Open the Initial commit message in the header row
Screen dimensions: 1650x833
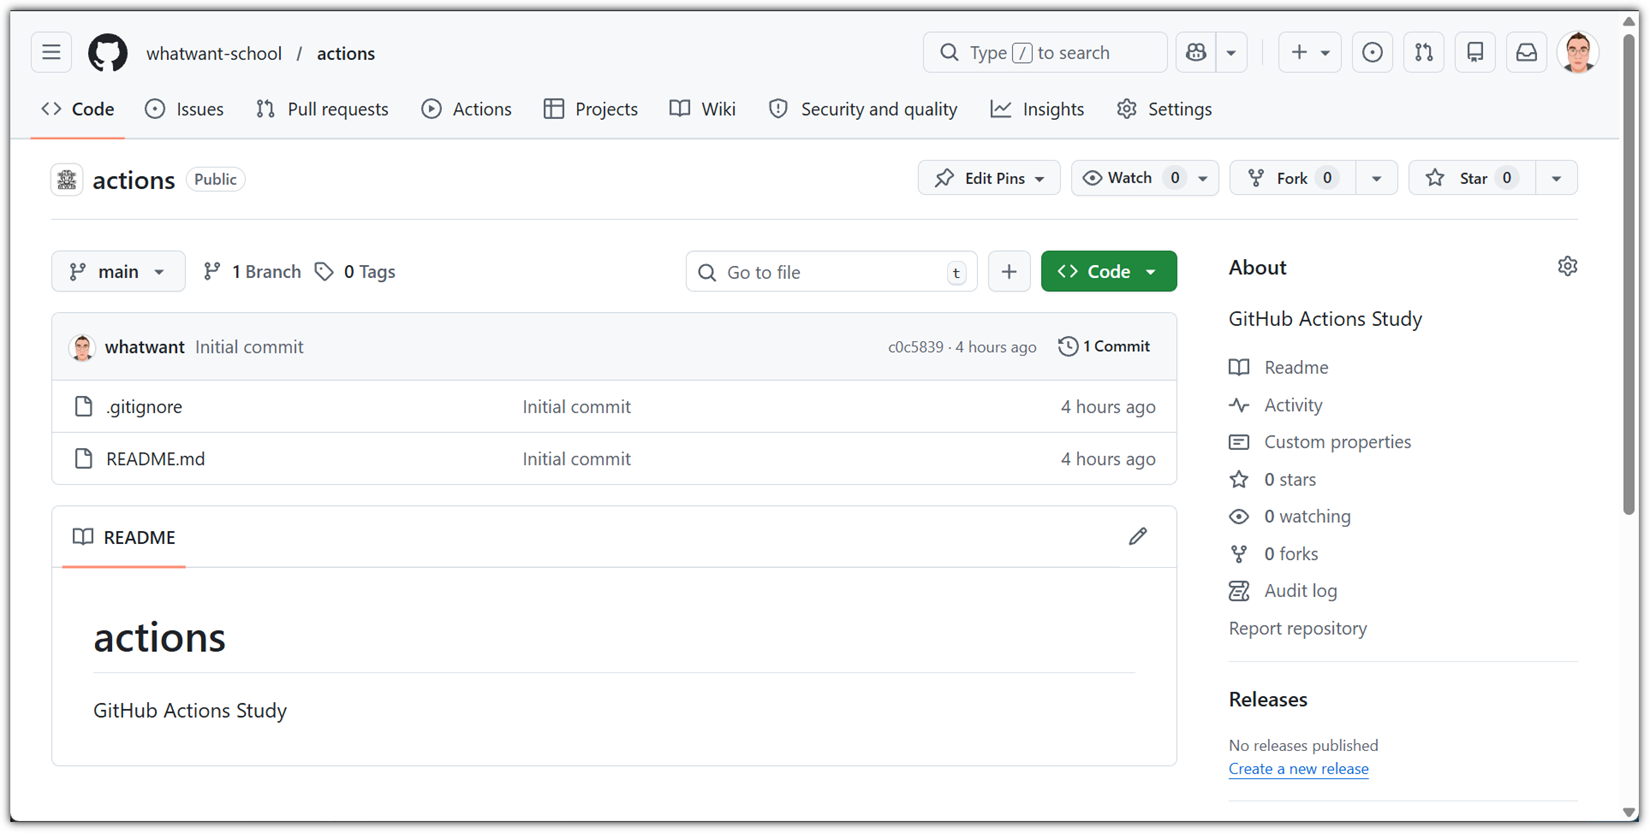pos(249,347)
